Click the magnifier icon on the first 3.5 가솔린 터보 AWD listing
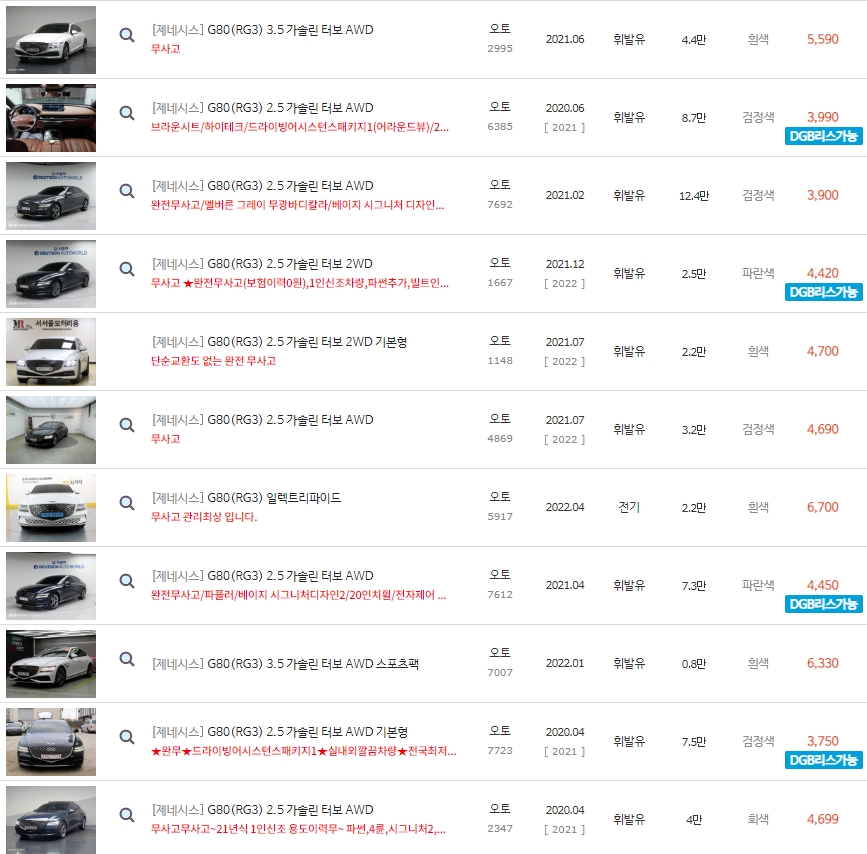Screen dimensions: 867x854 [x=126, y=34]
